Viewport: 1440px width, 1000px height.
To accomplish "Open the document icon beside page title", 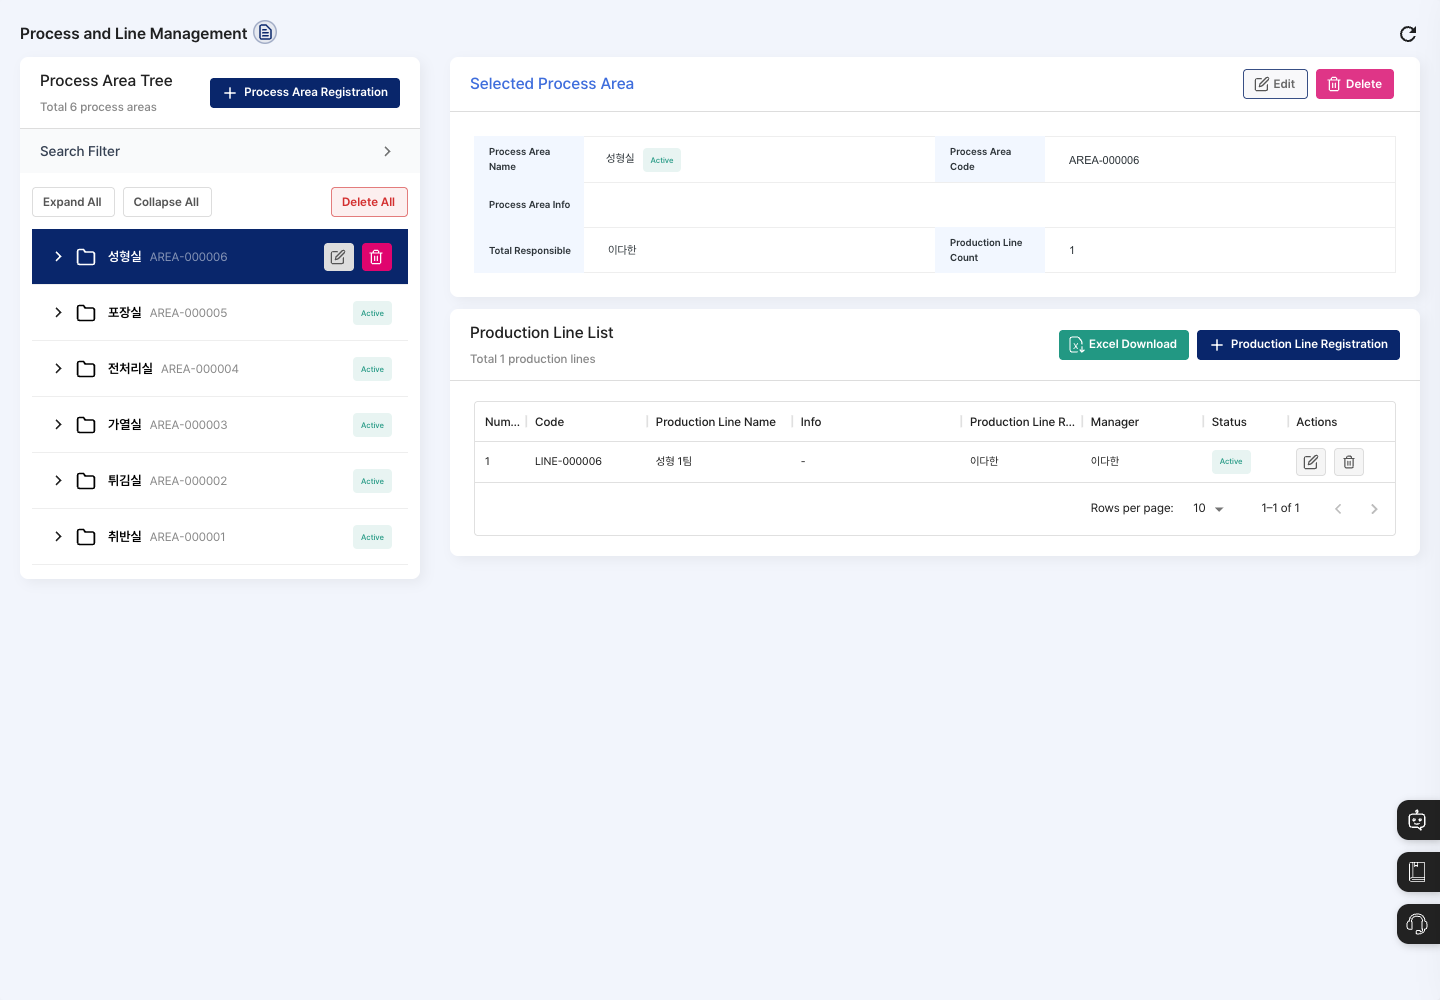I will (x=265, y=32).
